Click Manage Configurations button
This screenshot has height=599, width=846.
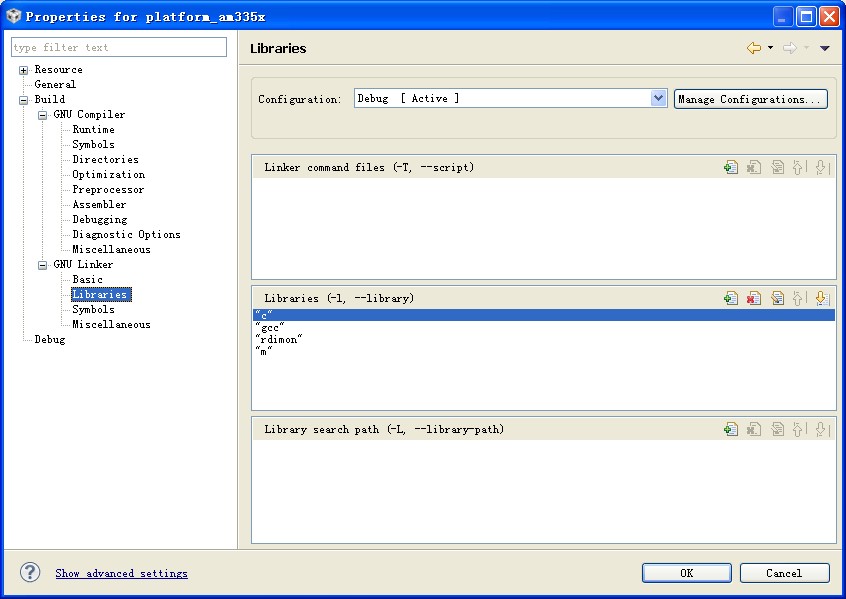coord(751,99)
